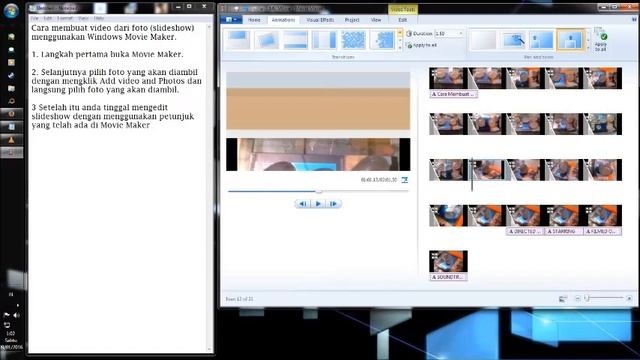Open the magnifier search icon on taskbar
This screenshot has height=360, width=640.
tap(11, 101)
